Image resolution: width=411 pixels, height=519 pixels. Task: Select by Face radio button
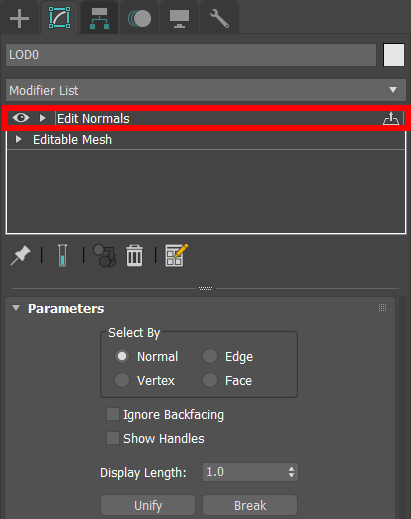(210, 380)
